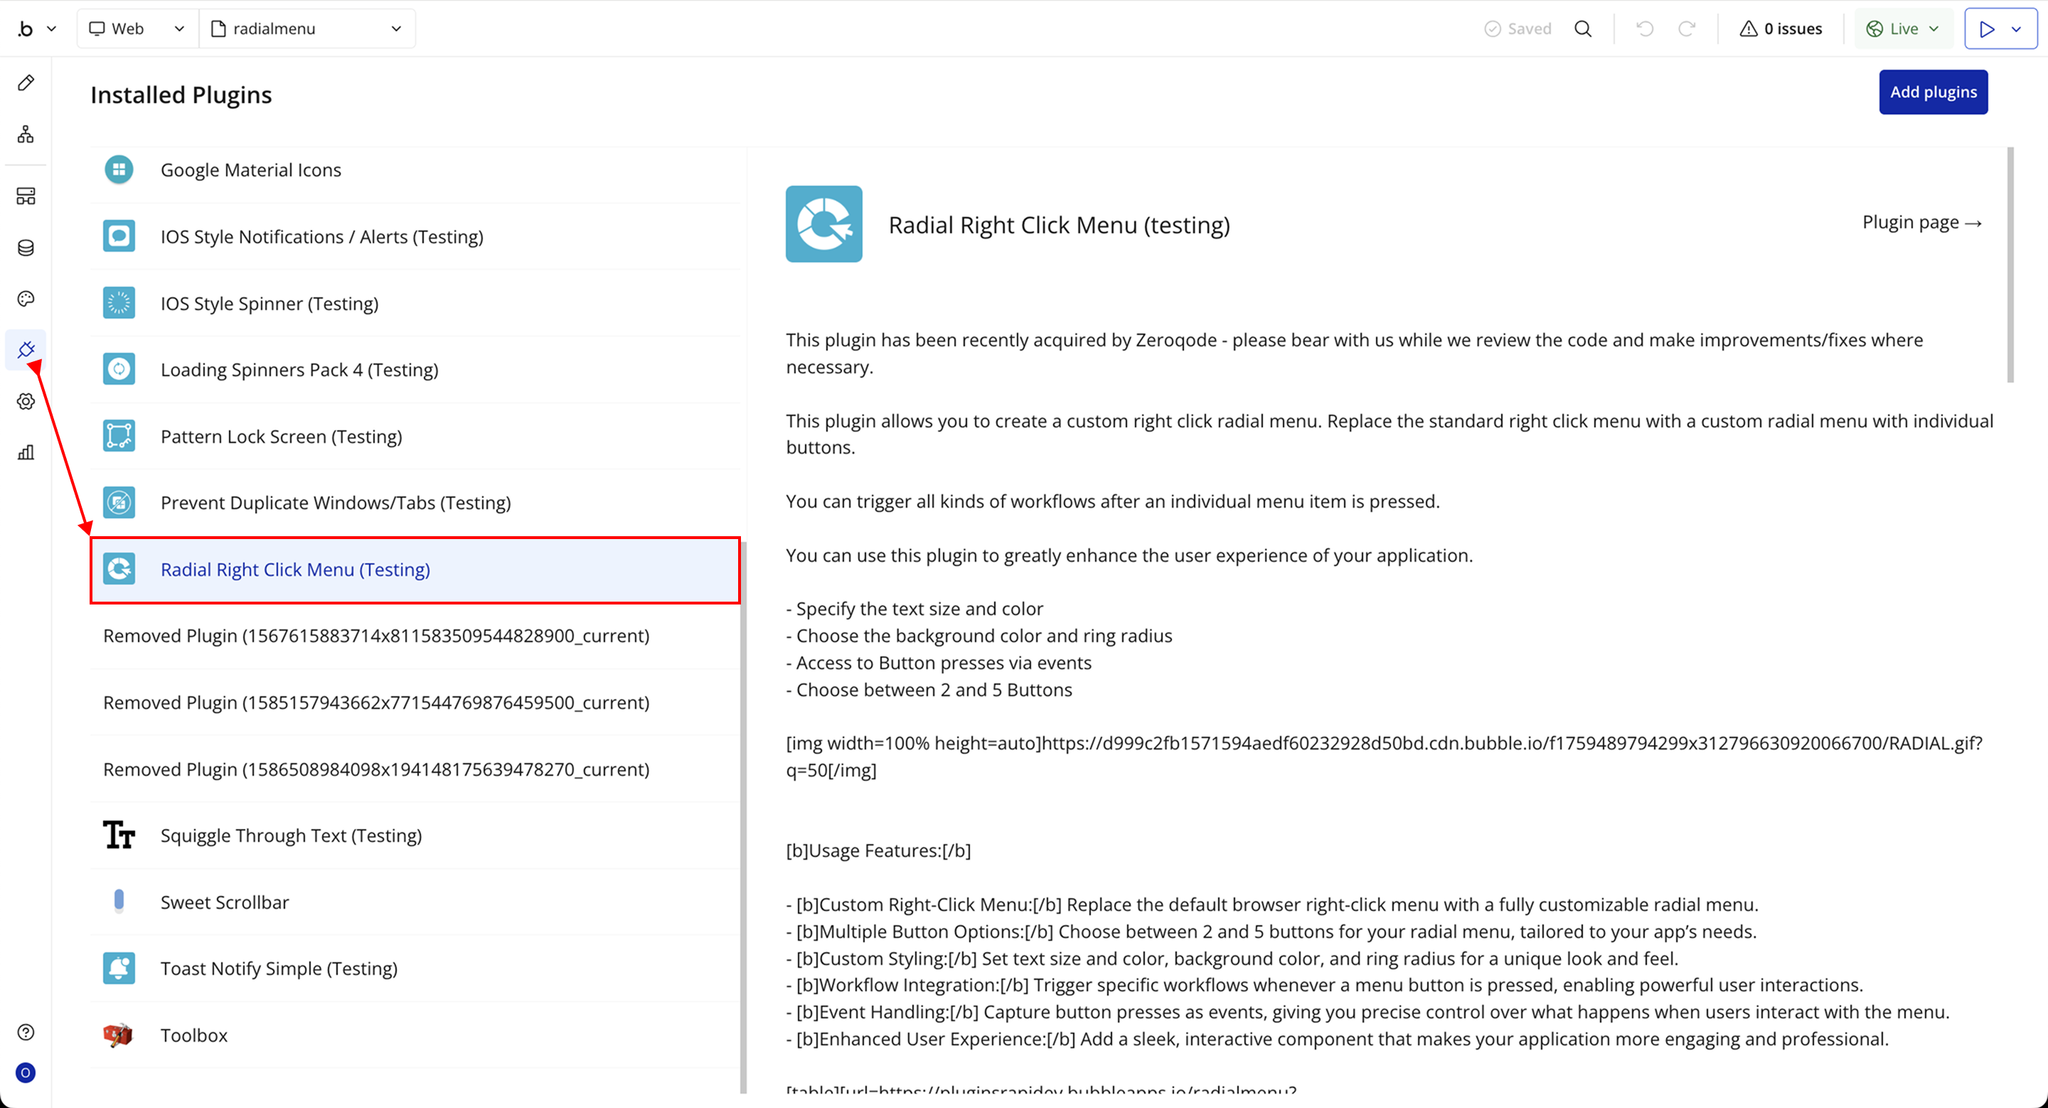Screen dimensions: 2048x1108
Task: Select Sweet Scrollbar plugin entry
Action: coord(224,902)
